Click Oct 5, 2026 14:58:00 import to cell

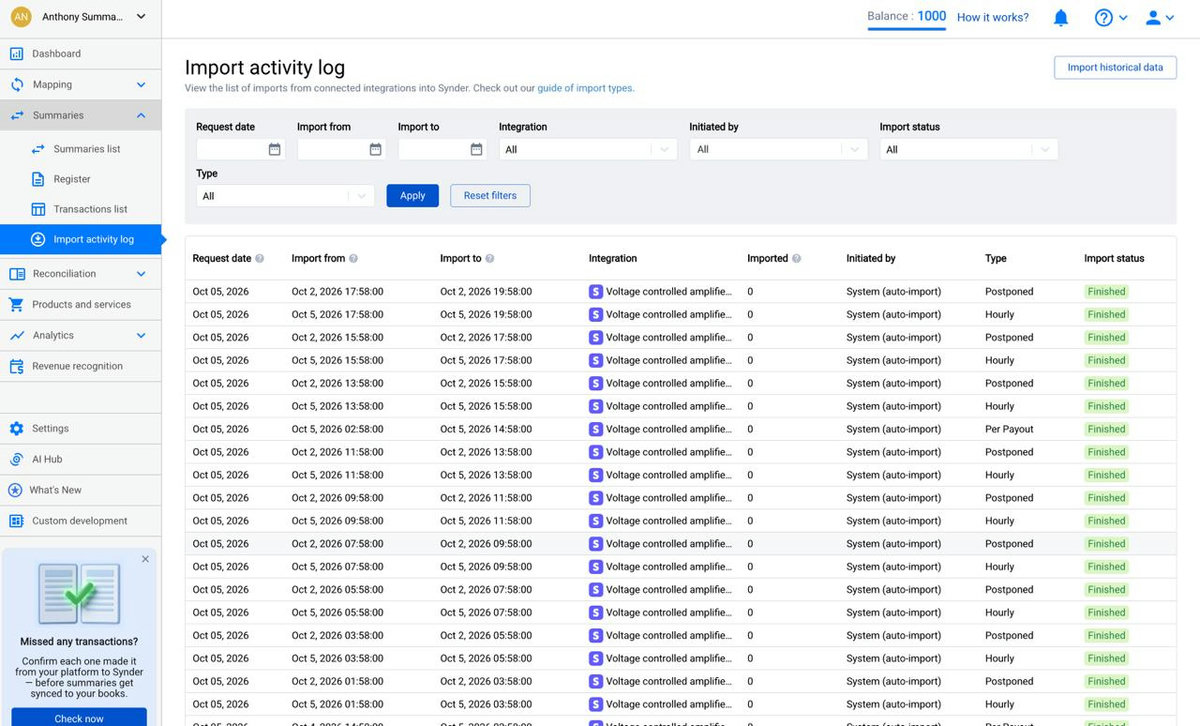(x=486, y=430)
